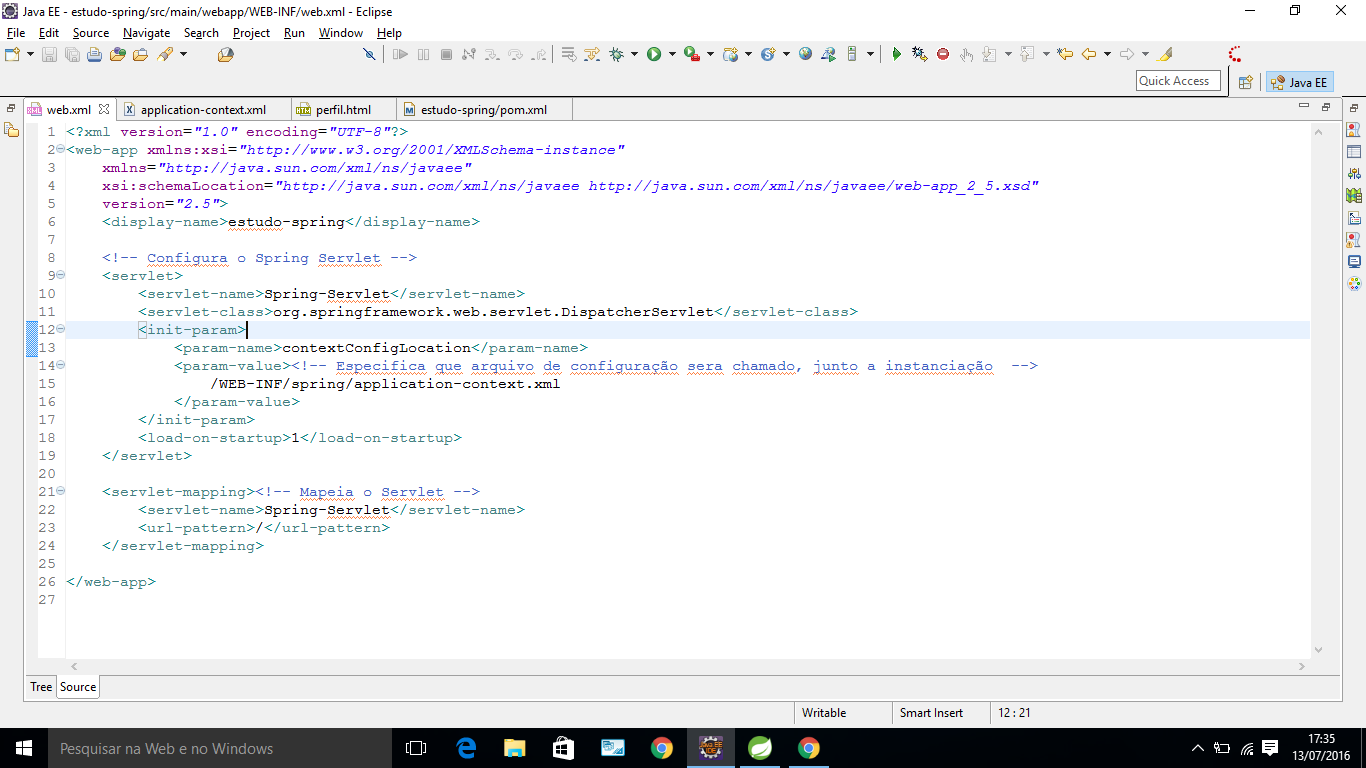Click the Back navigation yellow arrow

coord(1089,54)
